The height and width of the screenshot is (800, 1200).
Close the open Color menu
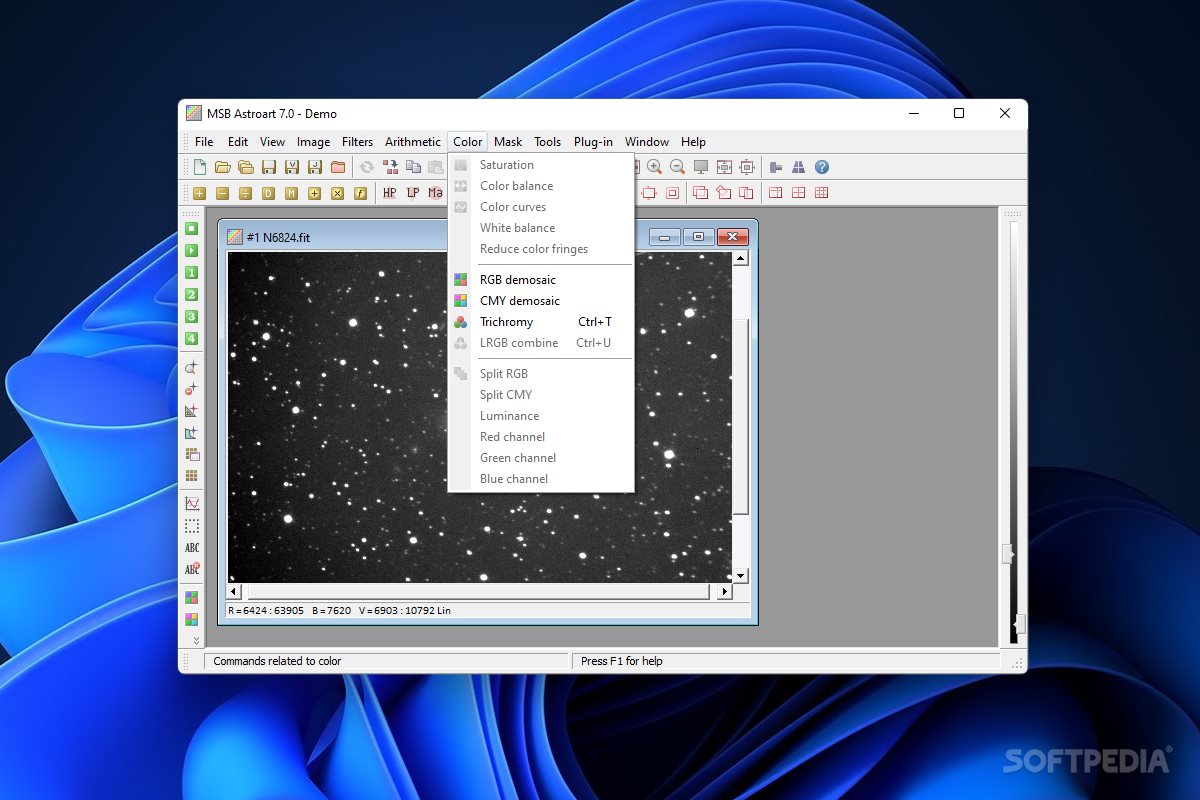coord(467,142)
